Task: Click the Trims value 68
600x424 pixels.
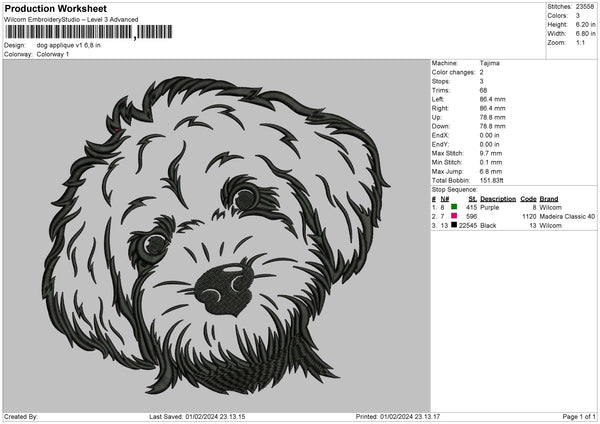Action: 483,90
